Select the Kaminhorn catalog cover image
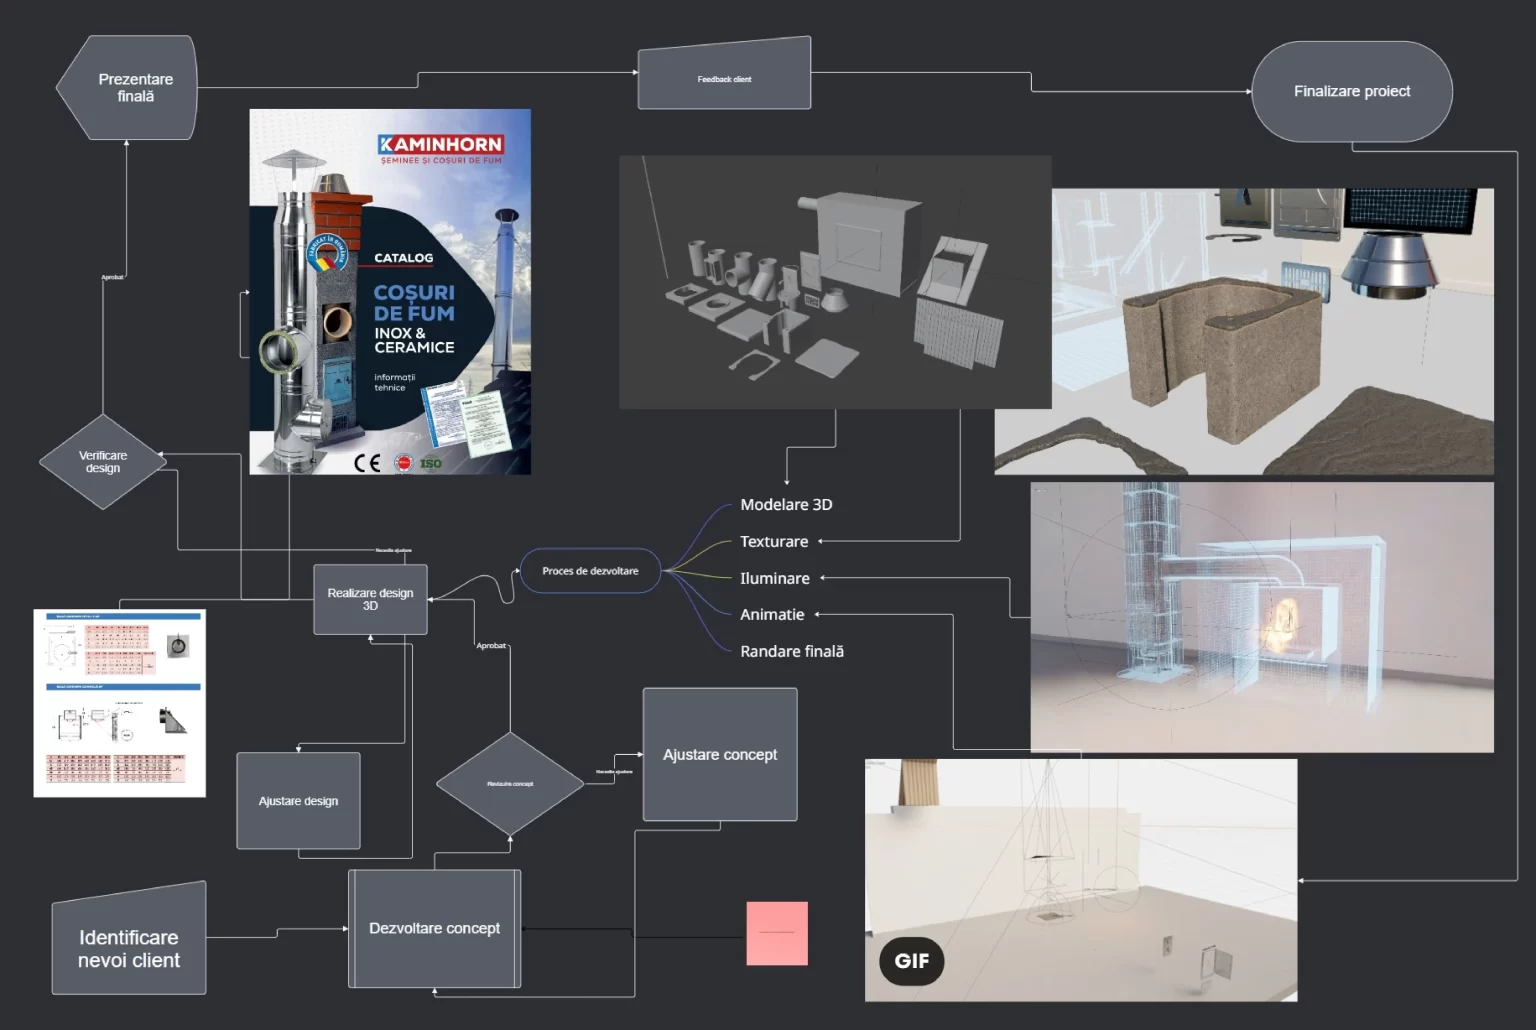 pyautogui.click(x=390, y=291)
